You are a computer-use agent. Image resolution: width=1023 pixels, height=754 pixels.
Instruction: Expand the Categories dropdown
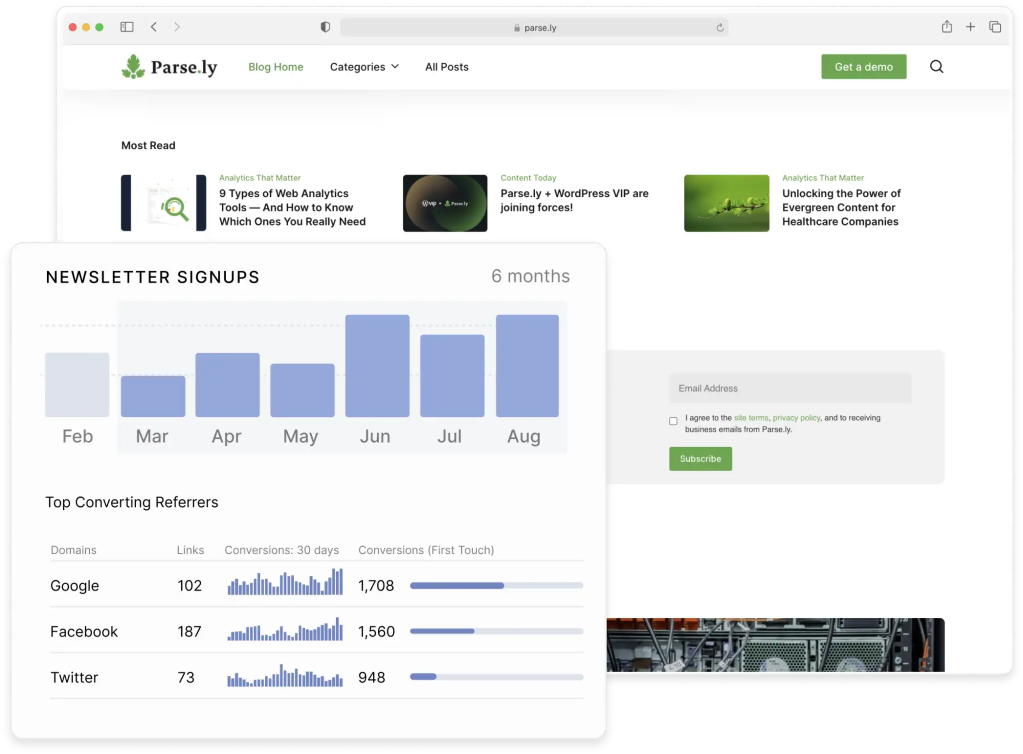(364, 67)
